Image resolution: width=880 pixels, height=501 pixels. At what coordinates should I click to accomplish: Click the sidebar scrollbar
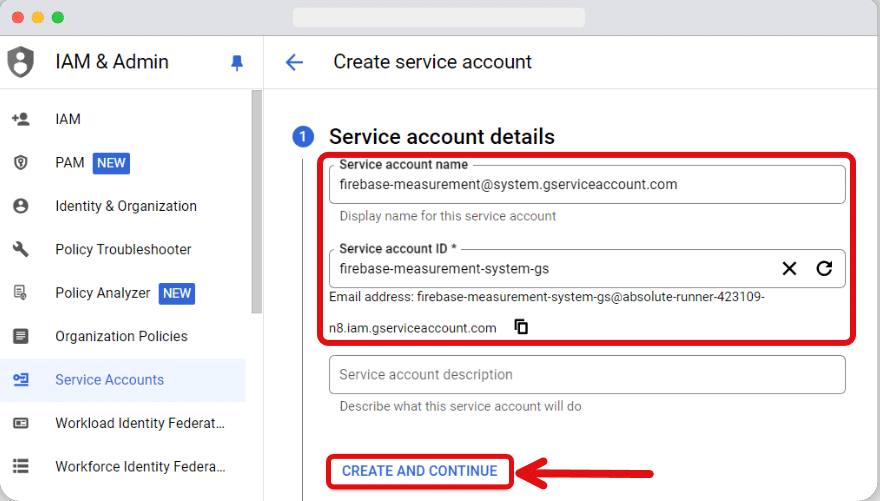click(x=256, y=202)
